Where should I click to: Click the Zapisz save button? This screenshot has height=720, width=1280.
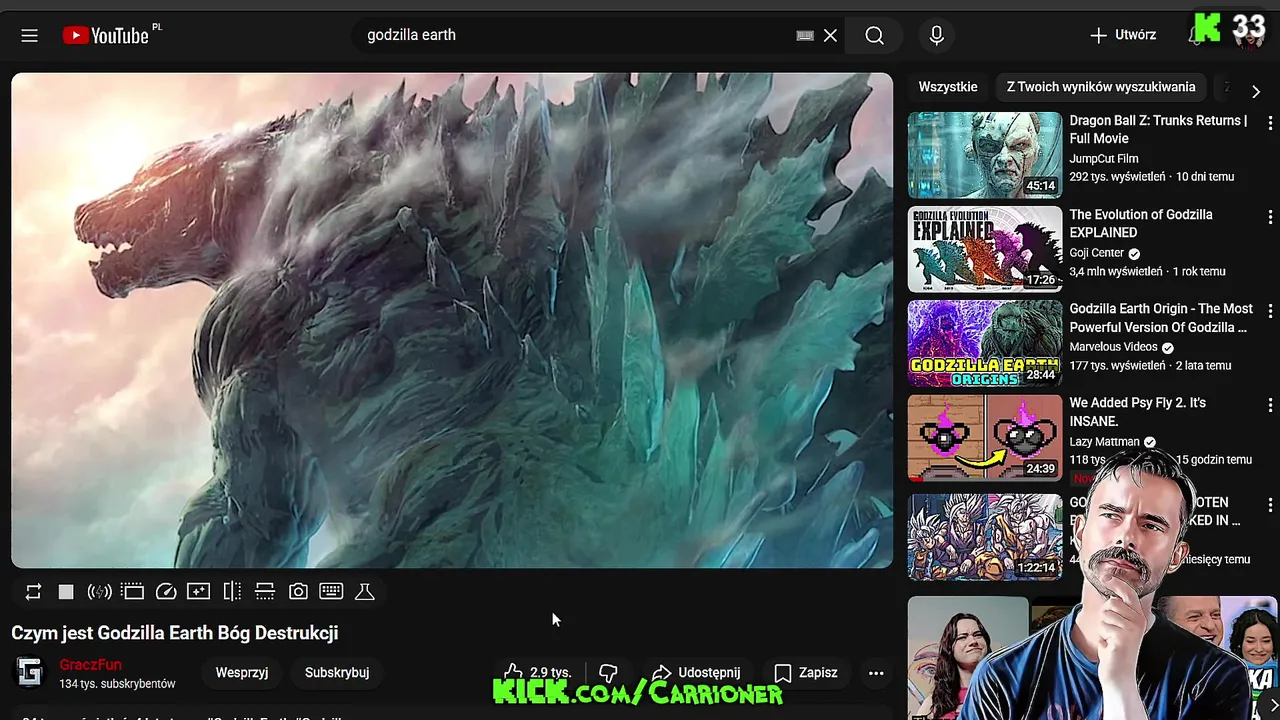(806, 673)
